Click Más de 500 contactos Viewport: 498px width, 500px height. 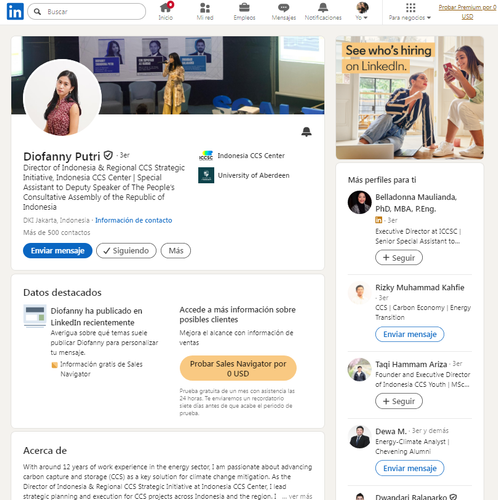point(57,232)
